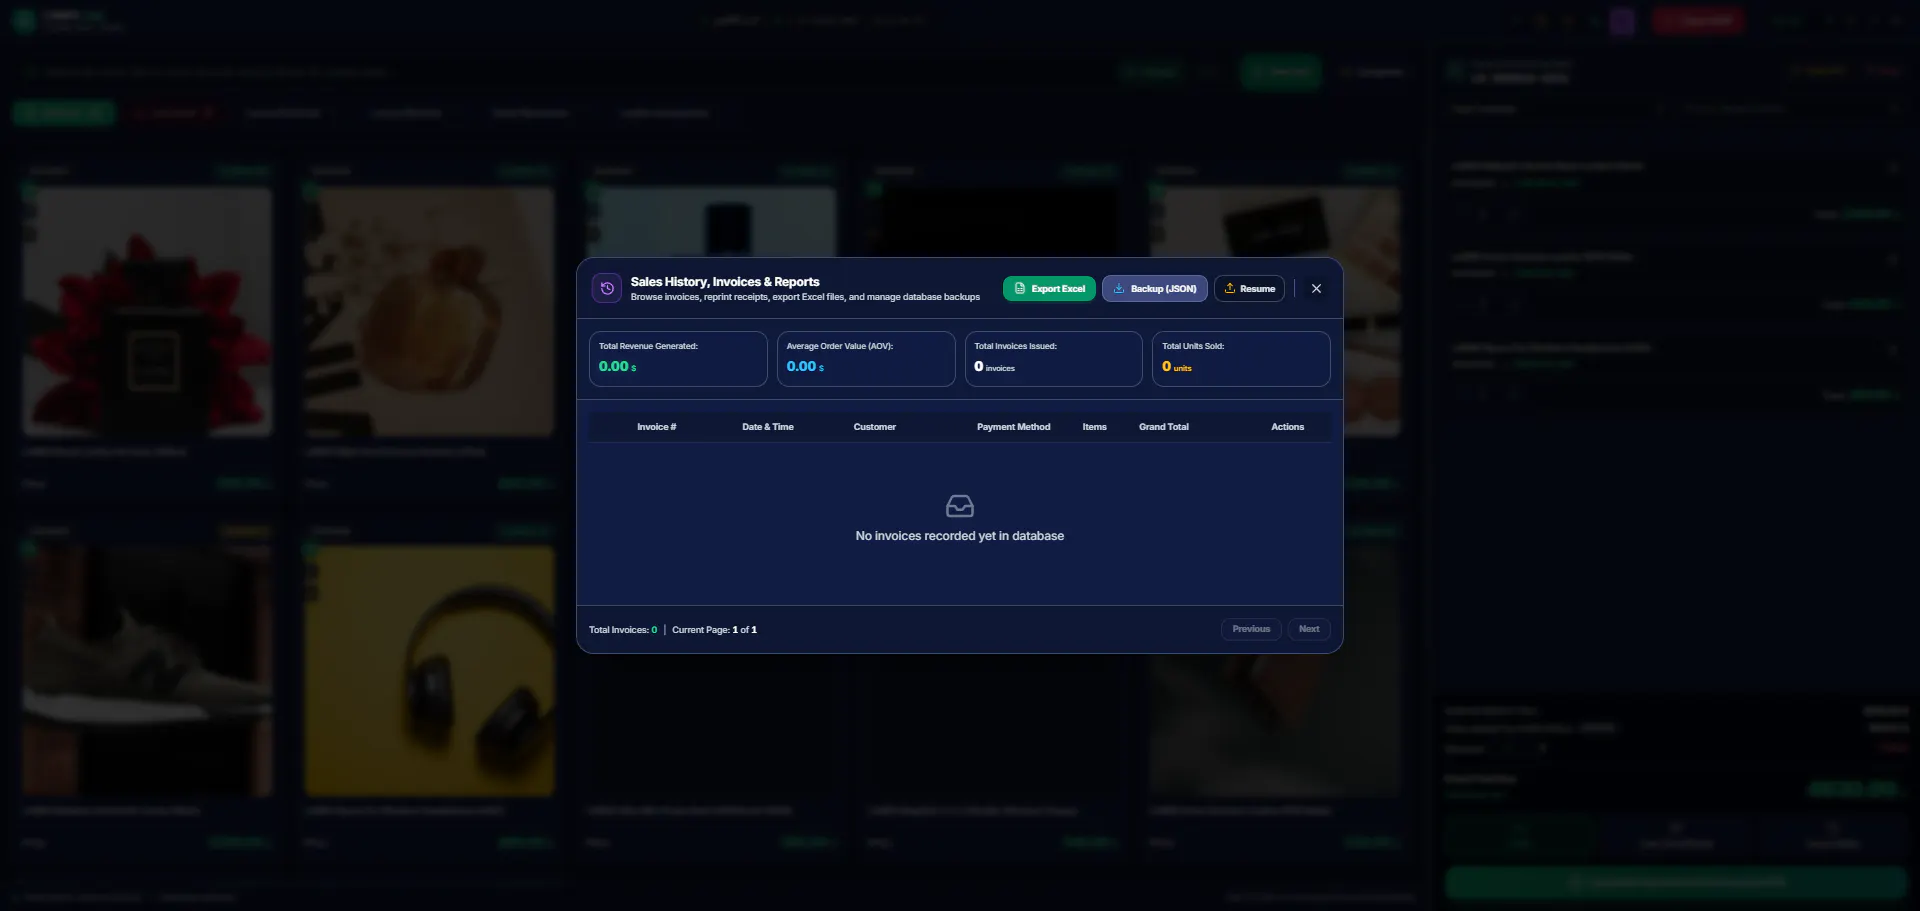Click the 'Current Page: 1 of 1' text

point(714,630)
